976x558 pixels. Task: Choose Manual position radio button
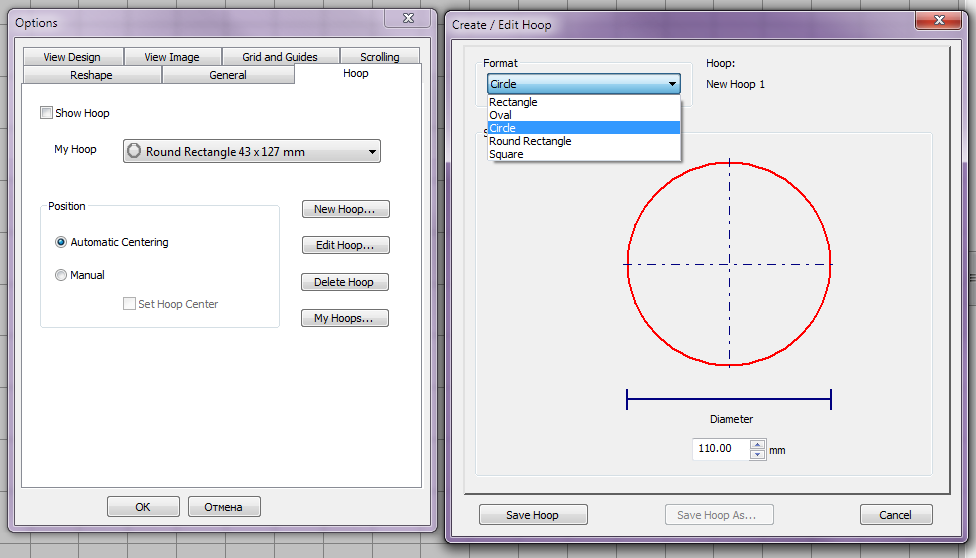(62, 275)
